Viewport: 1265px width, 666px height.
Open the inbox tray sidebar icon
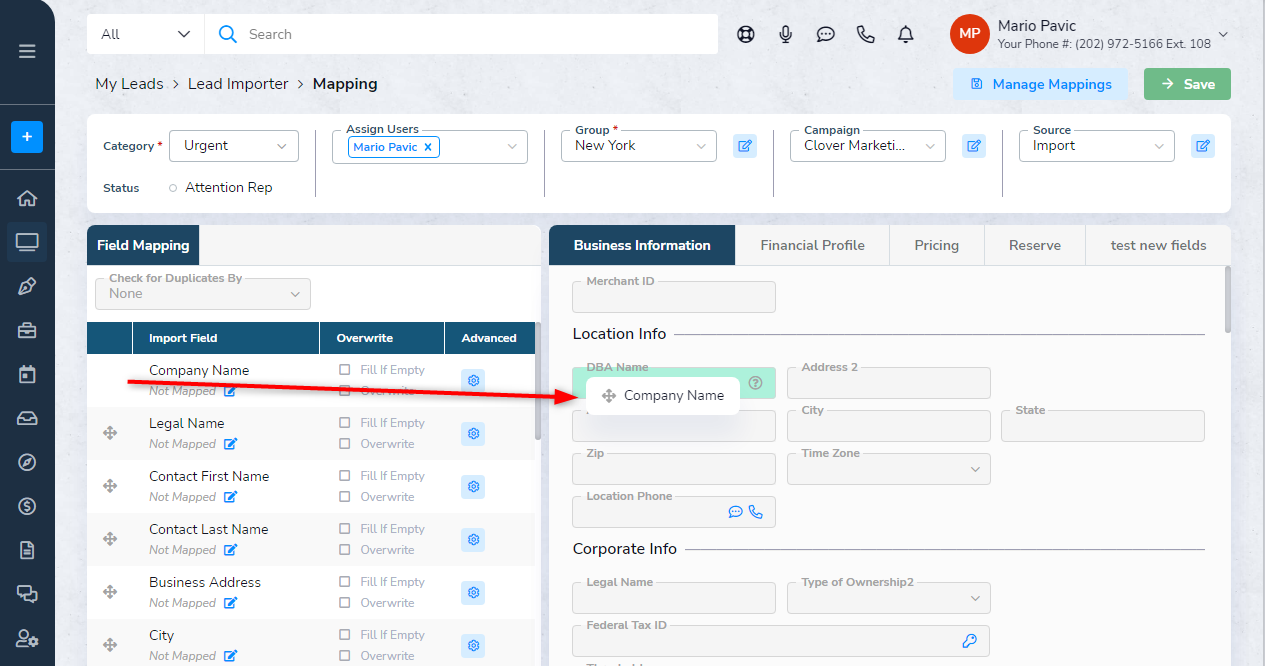point(27,418)
